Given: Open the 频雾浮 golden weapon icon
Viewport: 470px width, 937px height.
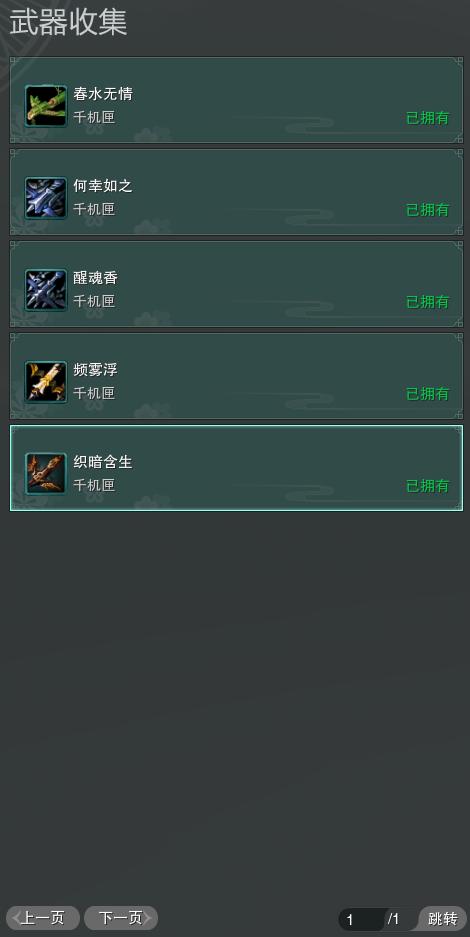Looking at the screenshot, I should pyautogui.click(x=46, y=382).
